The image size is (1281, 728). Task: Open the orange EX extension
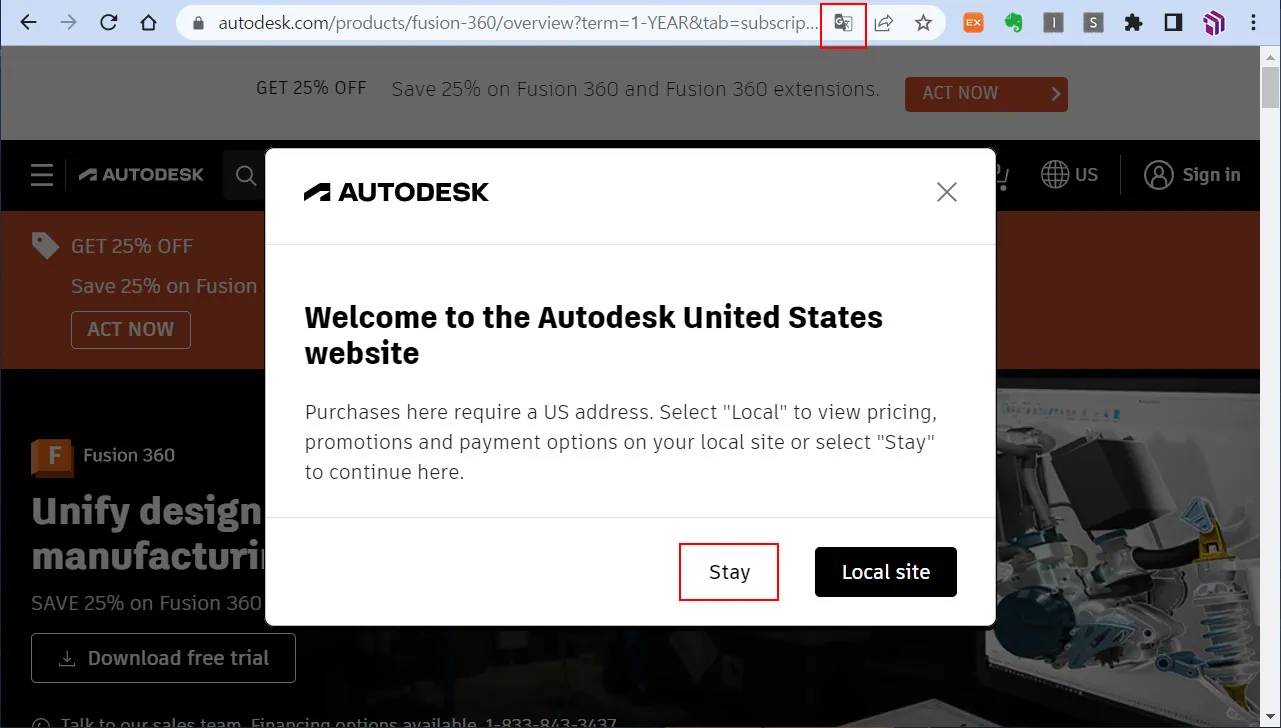click(x=973, y=23)
